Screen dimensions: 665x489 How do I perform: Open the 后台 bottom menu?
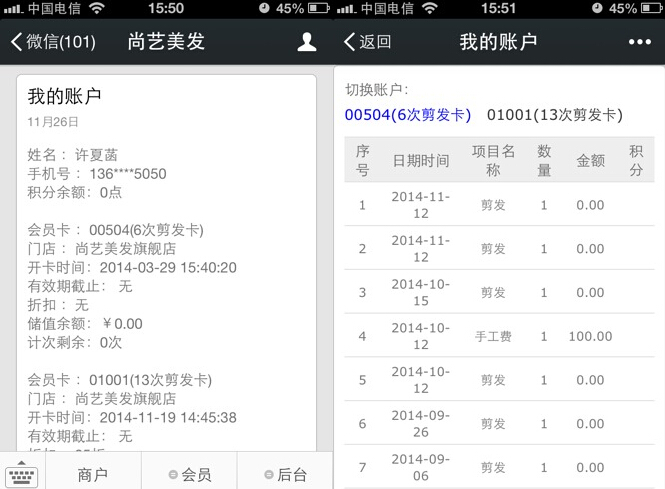[x=285, y=475]
